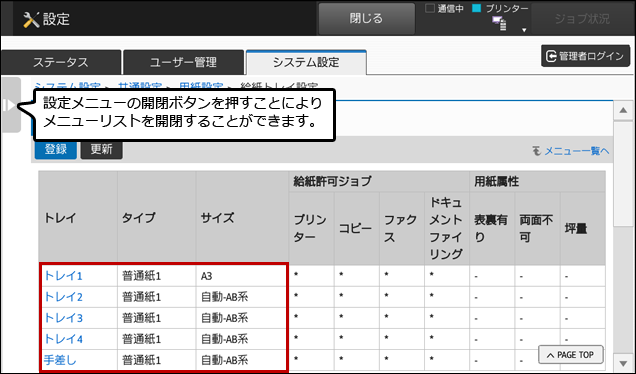Click the 更新 button
The width and height of the screenshot is (636, 374).
(101, 149)
